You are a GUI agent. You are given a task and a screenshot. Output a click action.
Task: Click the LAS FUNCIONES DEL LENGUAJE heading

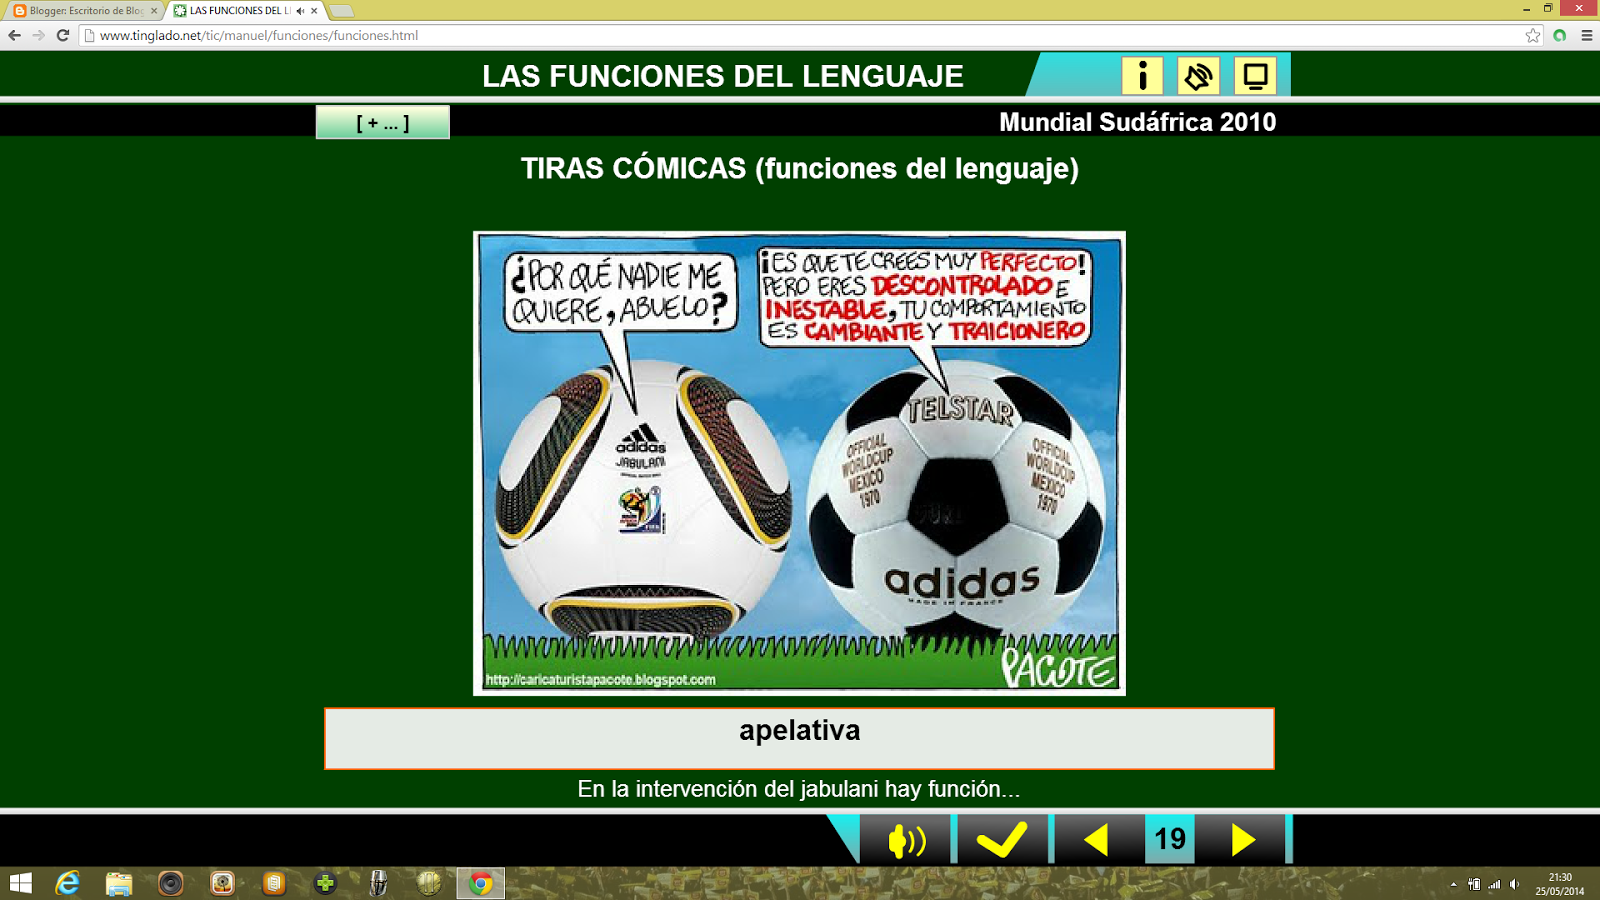[x=723, y=76]
